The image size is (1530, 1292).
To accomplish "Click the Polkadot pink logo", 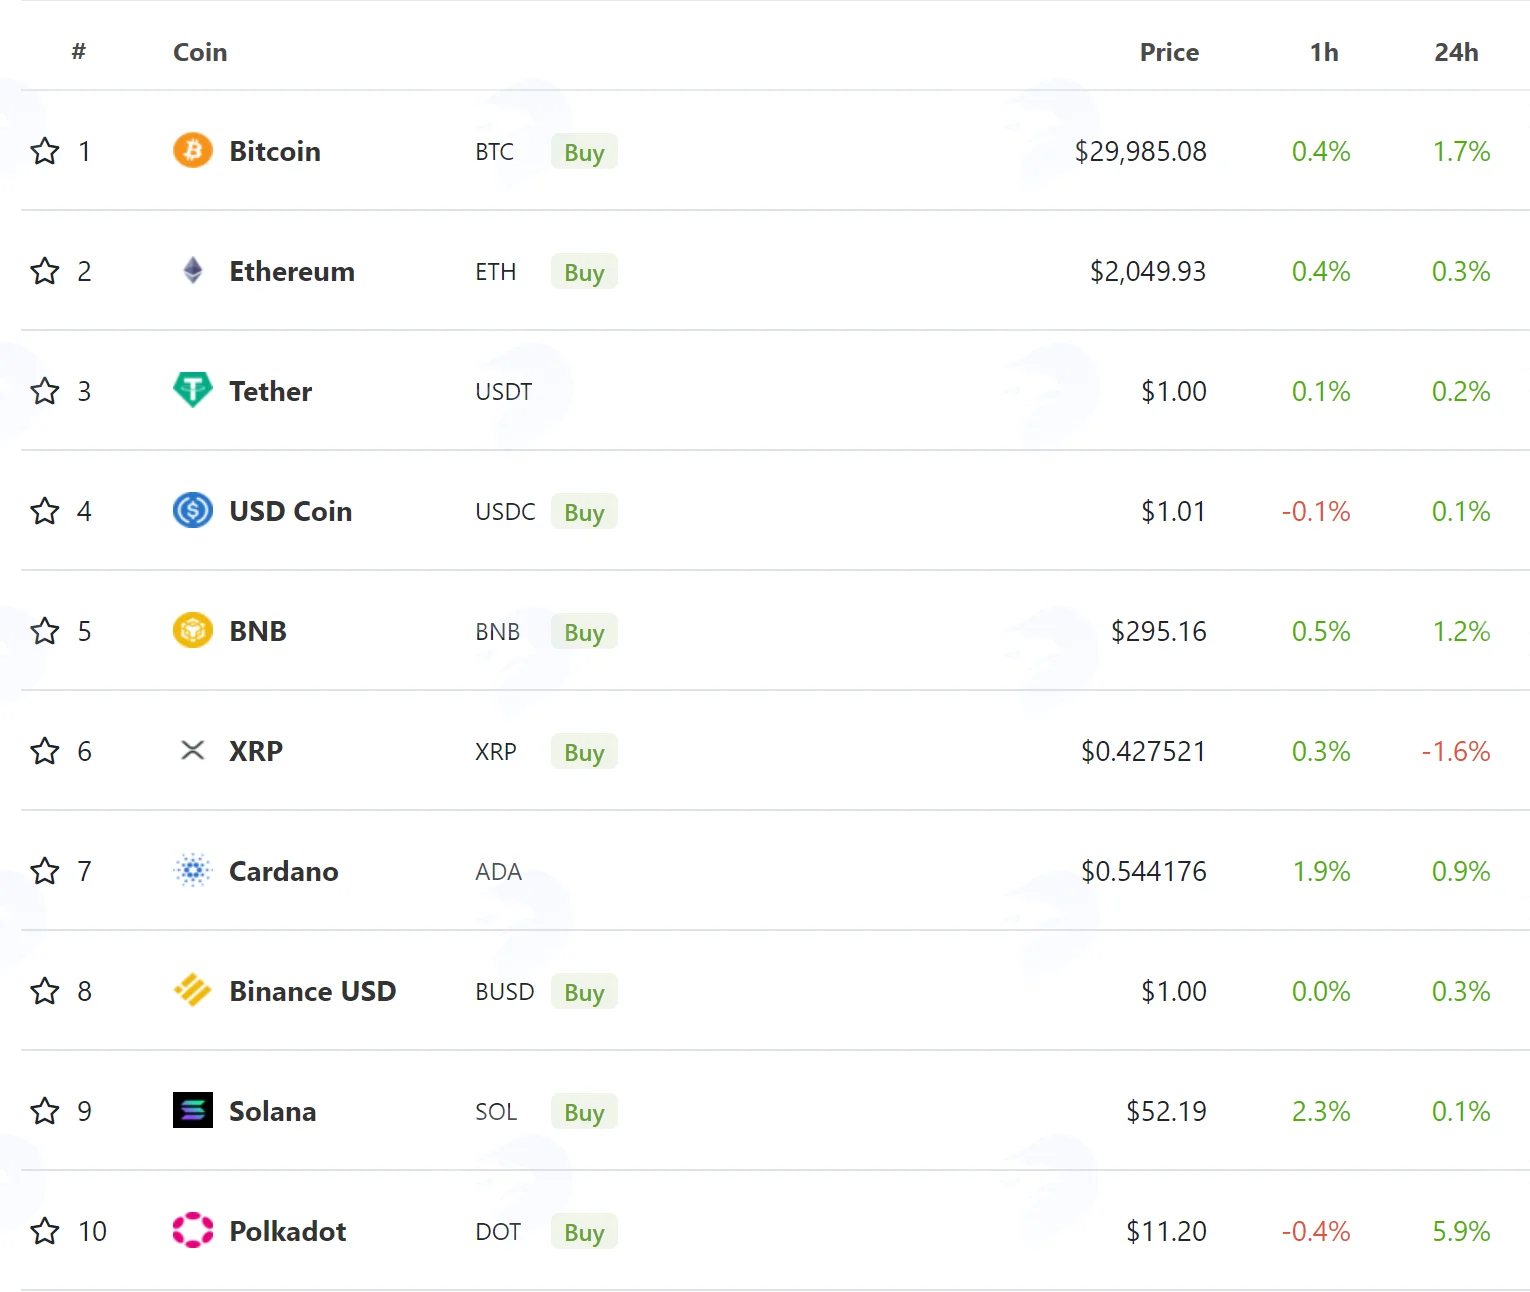I will tap(193, 1230).
